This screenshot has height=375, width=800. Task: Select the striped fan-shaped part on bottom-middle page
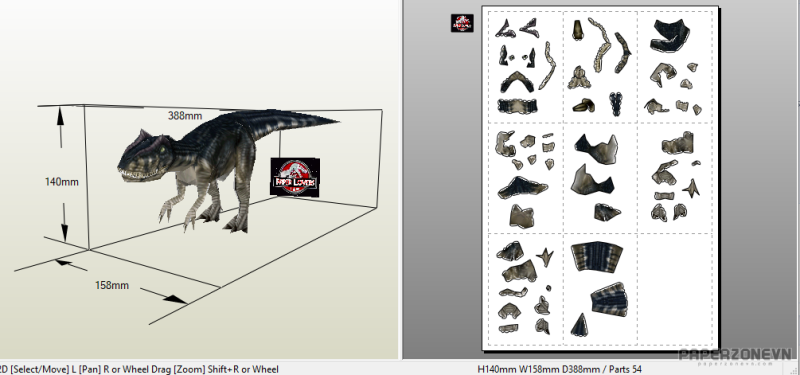[596, 256]
